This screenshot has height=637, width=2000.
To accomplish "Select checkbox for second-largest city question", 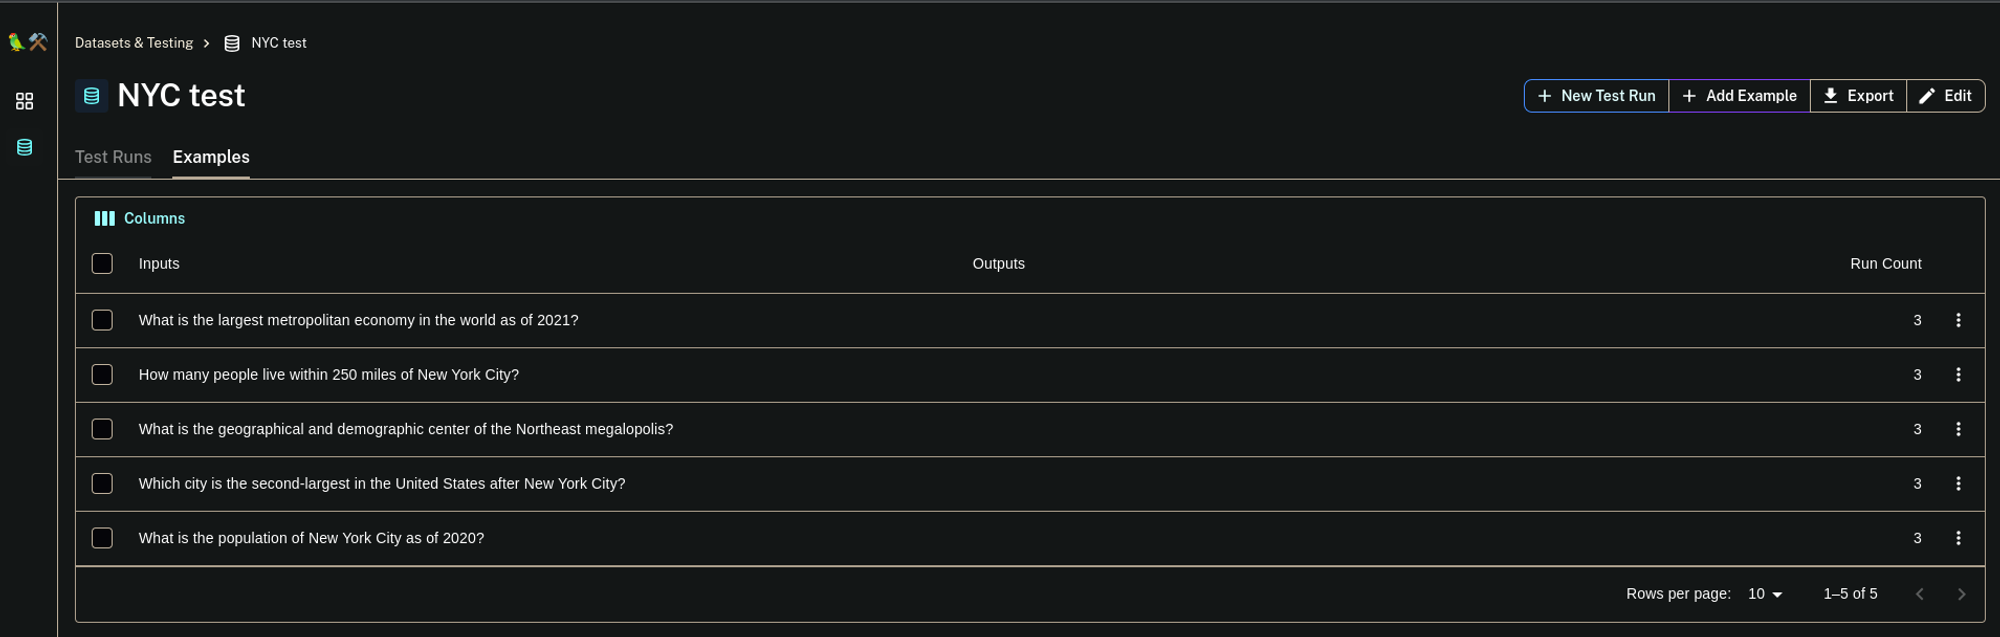I will click(x=102, y=484).
